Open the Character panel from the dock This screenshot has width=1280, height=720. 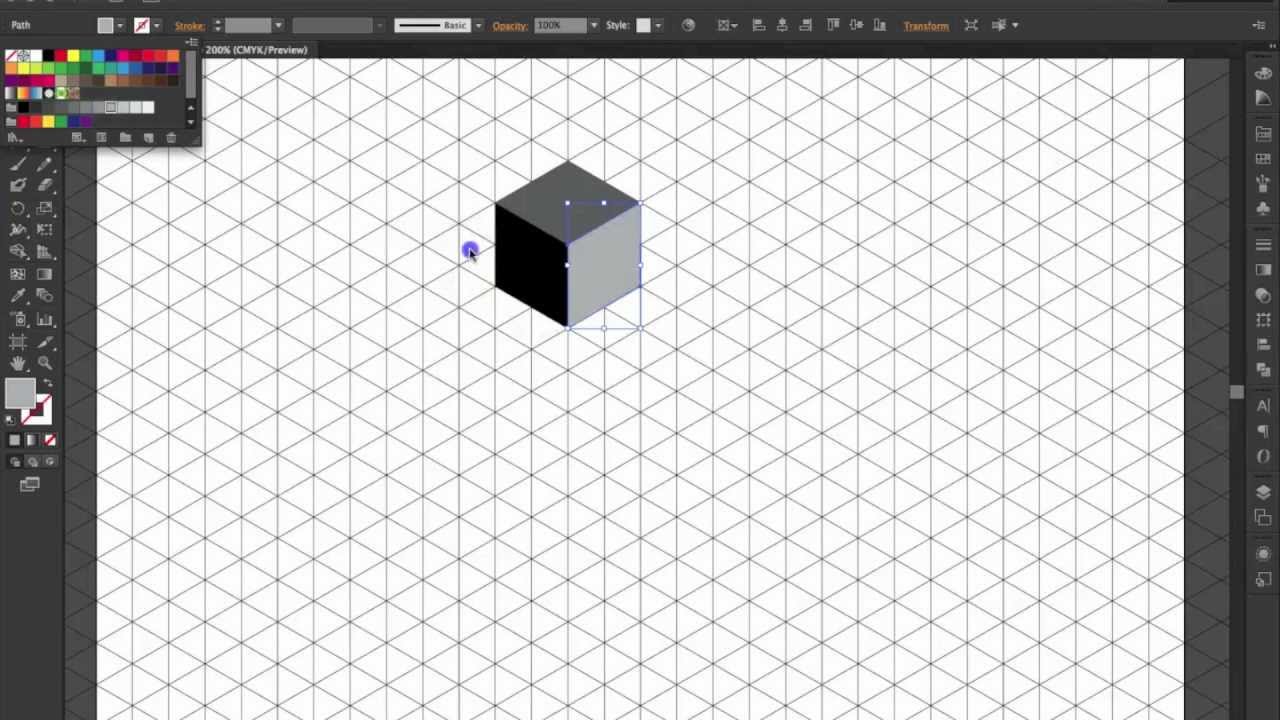pyautogui.click(x=1263, y=406)
